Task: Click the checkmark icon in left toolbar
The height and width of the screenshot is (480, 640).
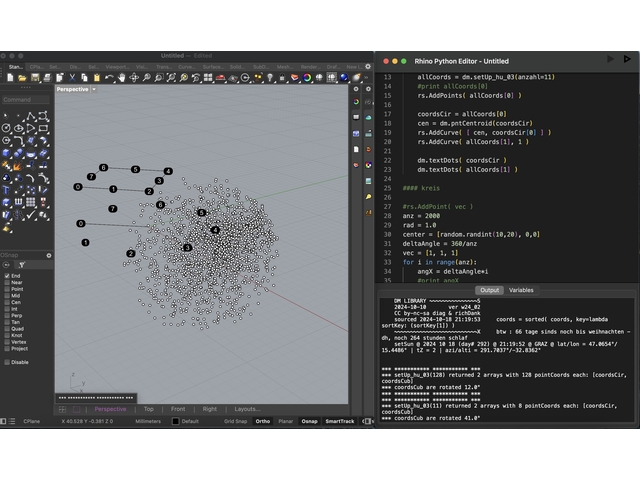Action: tap(31, 214)
